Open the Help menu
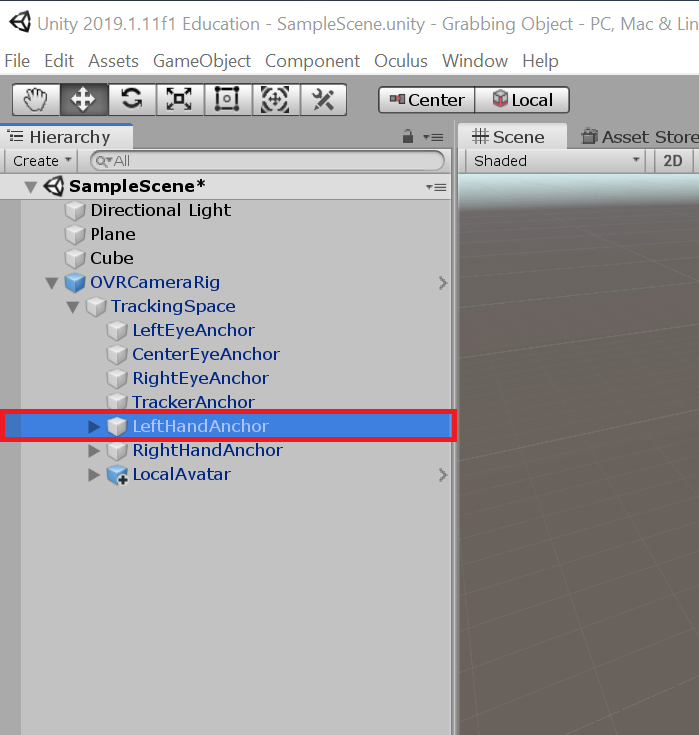699x735 pixels. pos(541,61)
